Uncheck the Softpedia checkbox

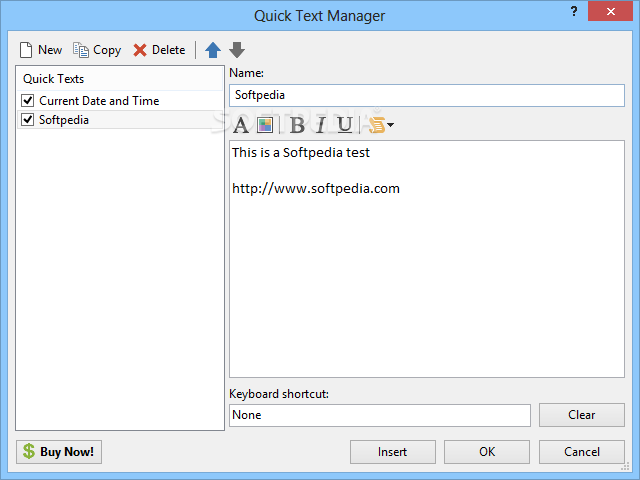[28, 120]
